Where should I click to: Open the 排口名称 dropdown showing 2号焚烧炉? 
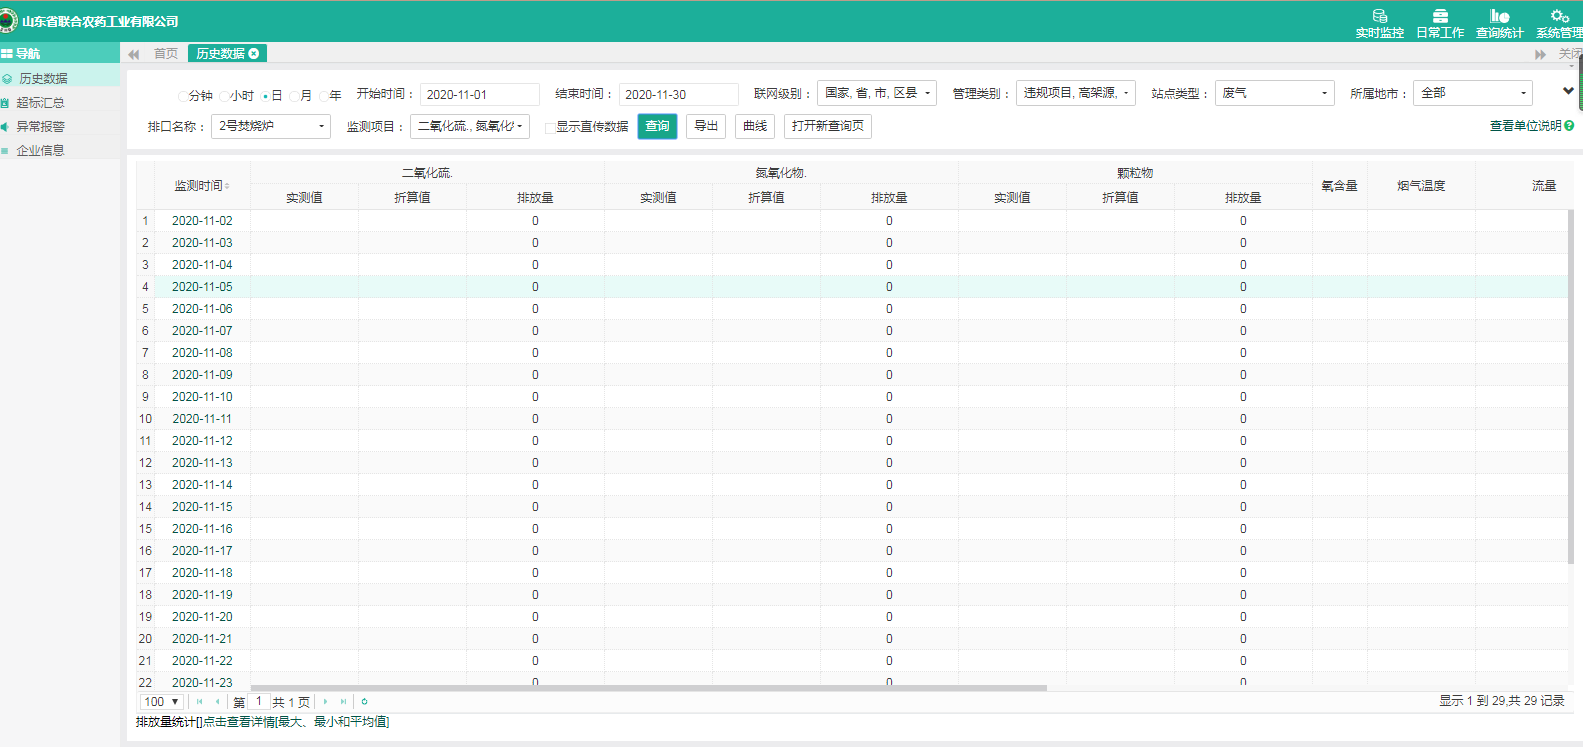tap(271, 126)
